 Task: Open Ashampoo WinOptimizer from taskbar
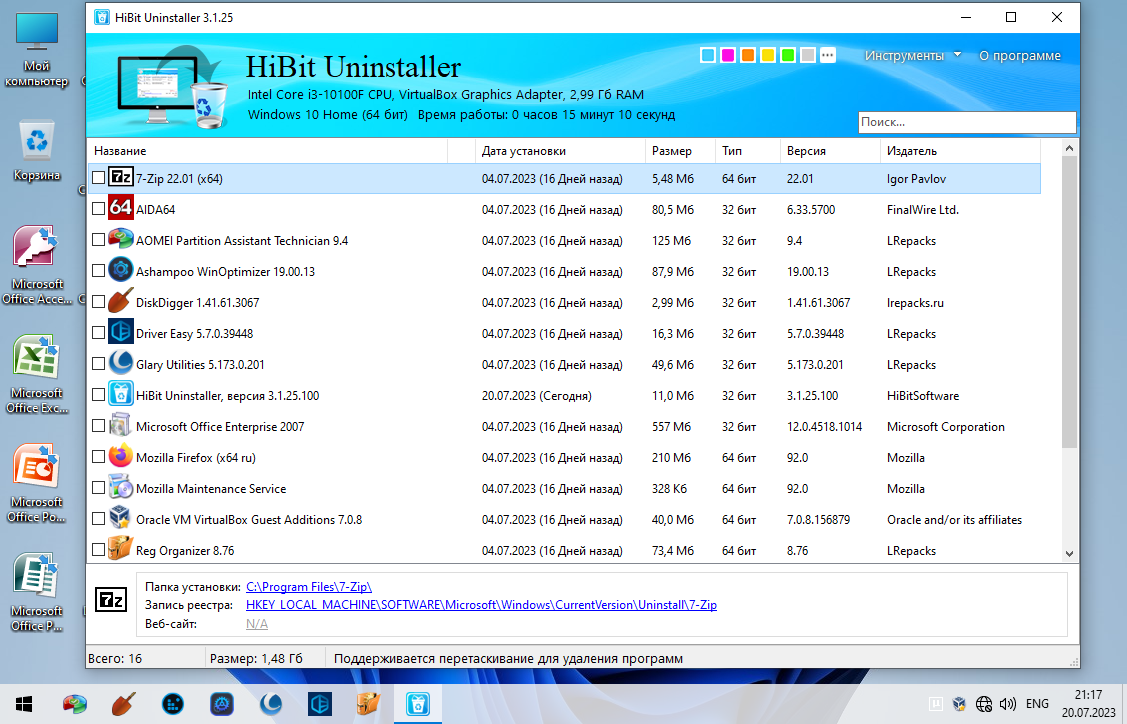point(221,704)
